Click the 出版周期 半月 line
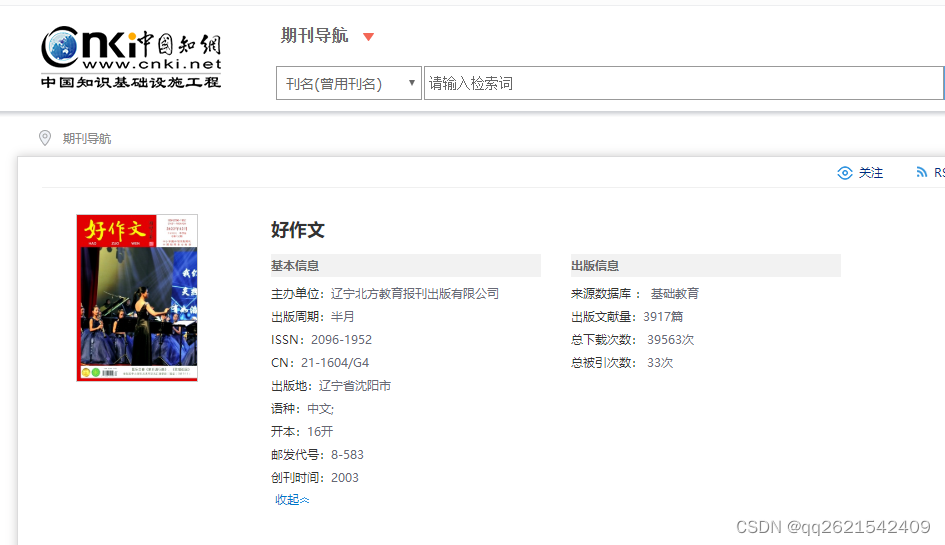 (x=312, y=317)
